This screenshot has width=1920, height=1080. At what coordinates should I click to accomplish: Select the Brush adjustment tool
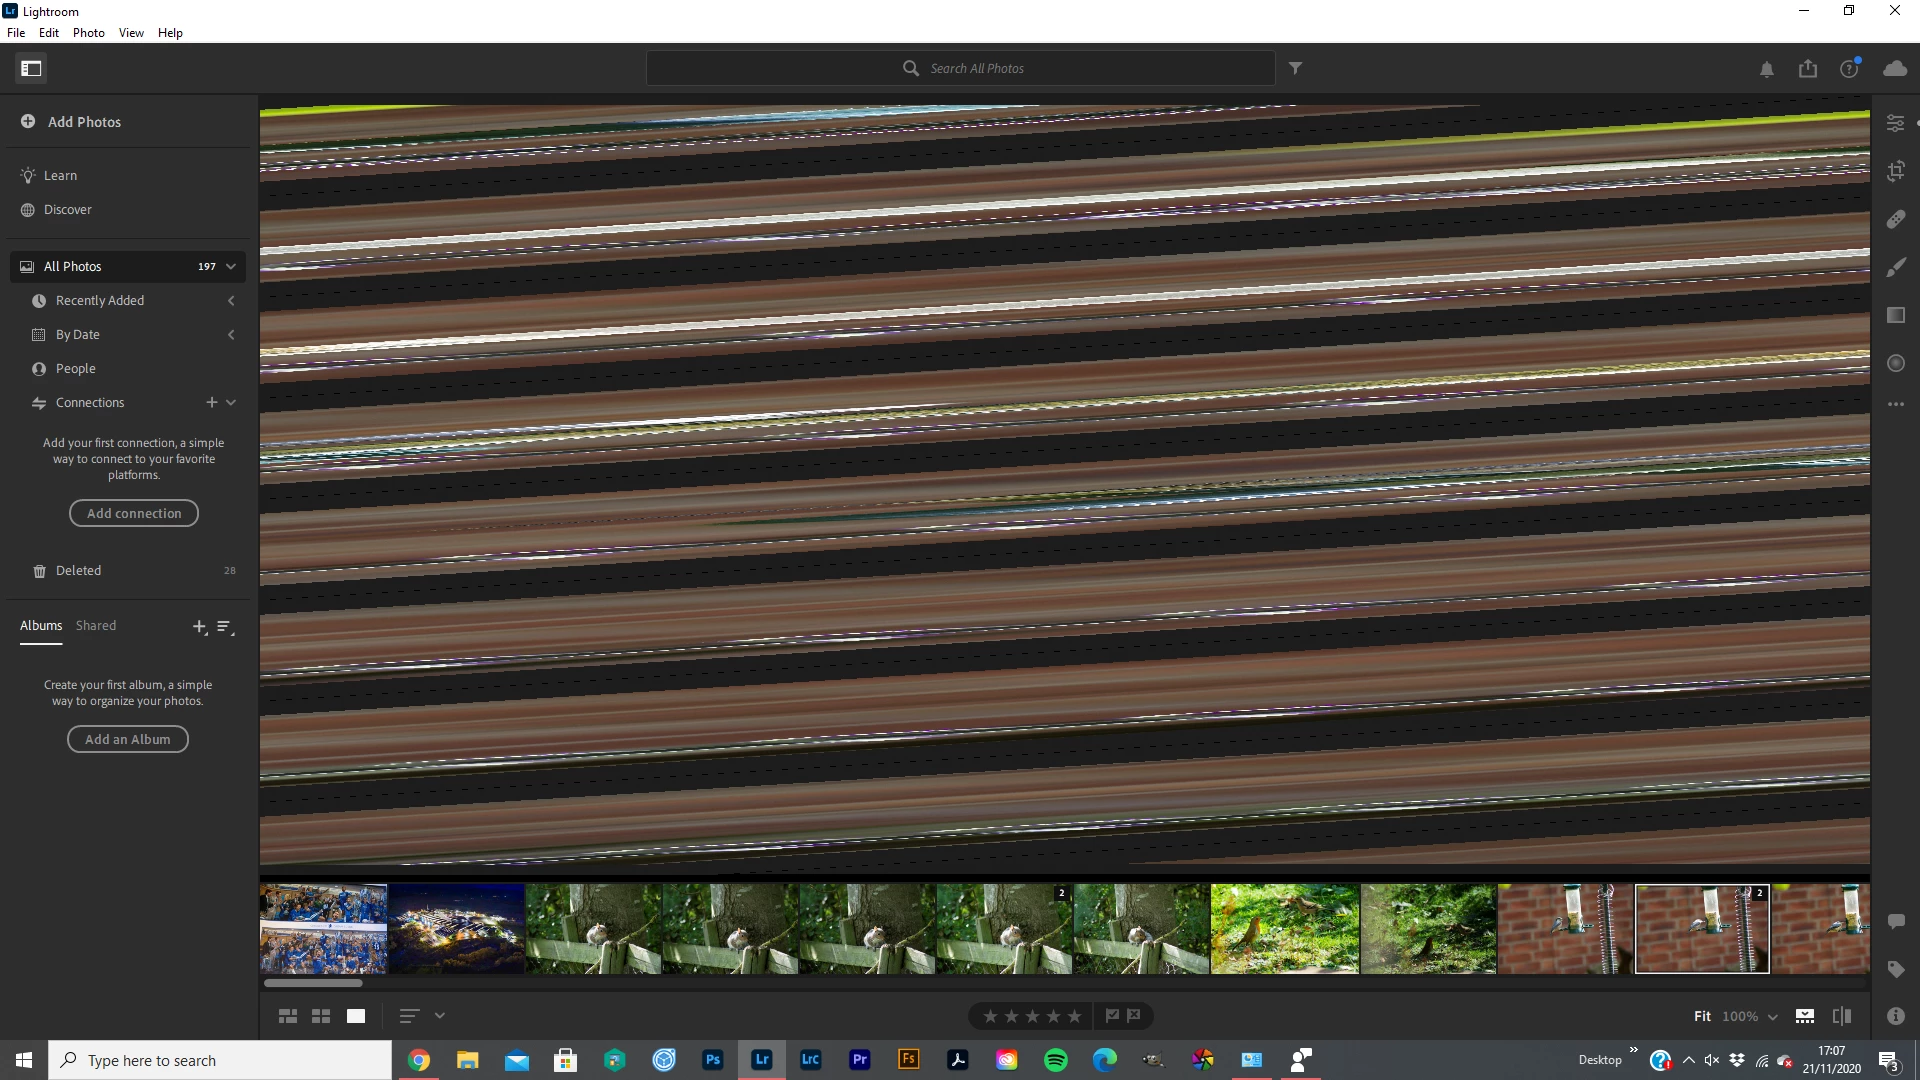(x=1895, y=267)
